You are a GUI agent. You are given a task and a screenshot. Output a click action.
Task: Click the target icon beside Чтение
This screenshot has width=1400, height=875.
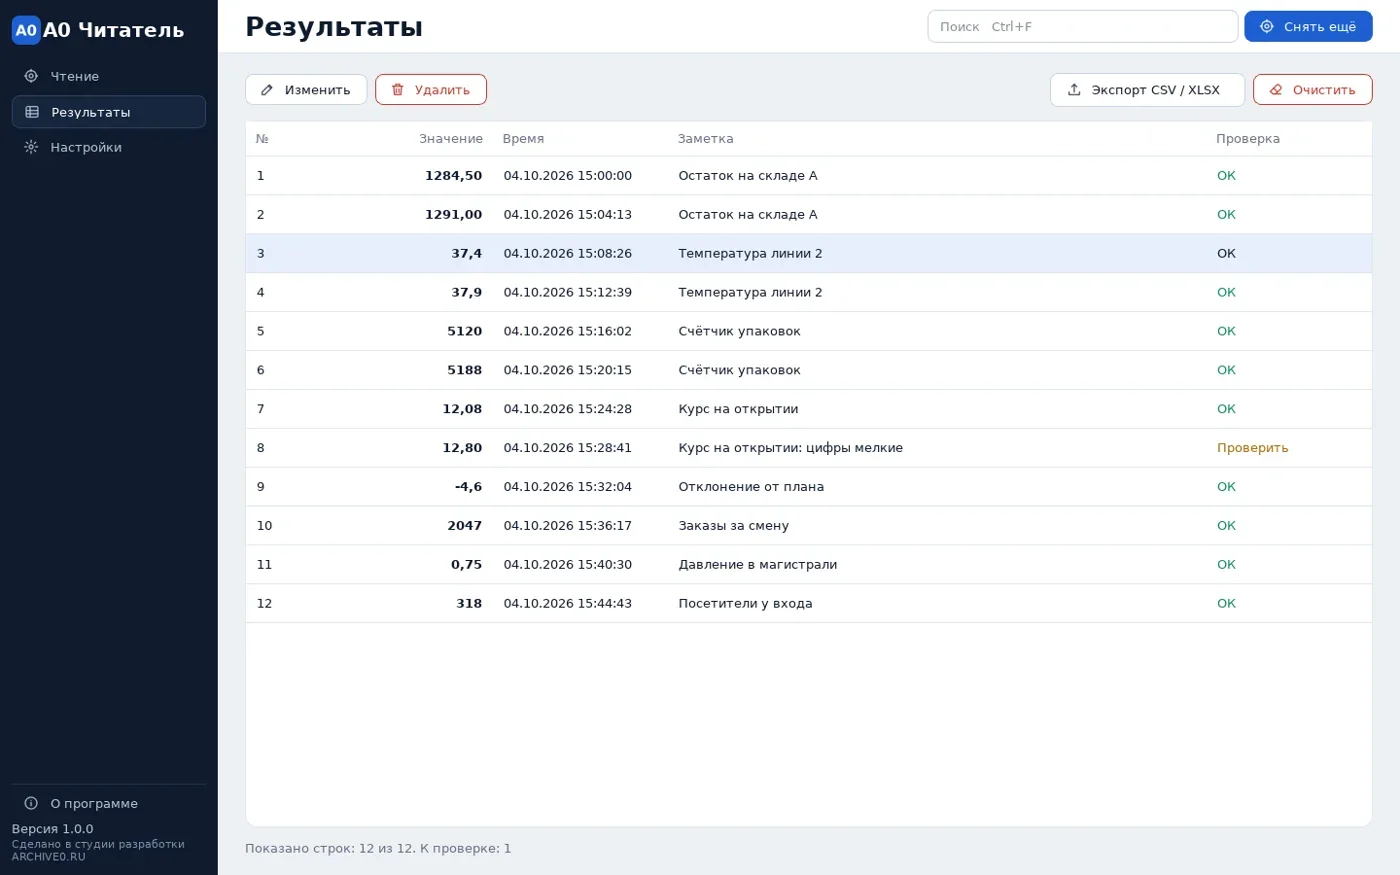pos(31,76)
